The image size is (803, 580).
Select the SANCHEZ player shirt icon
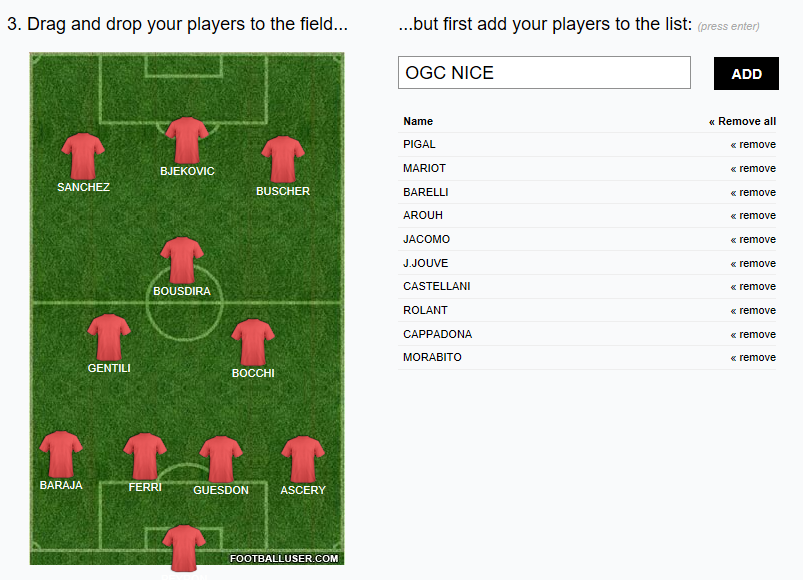83,156
